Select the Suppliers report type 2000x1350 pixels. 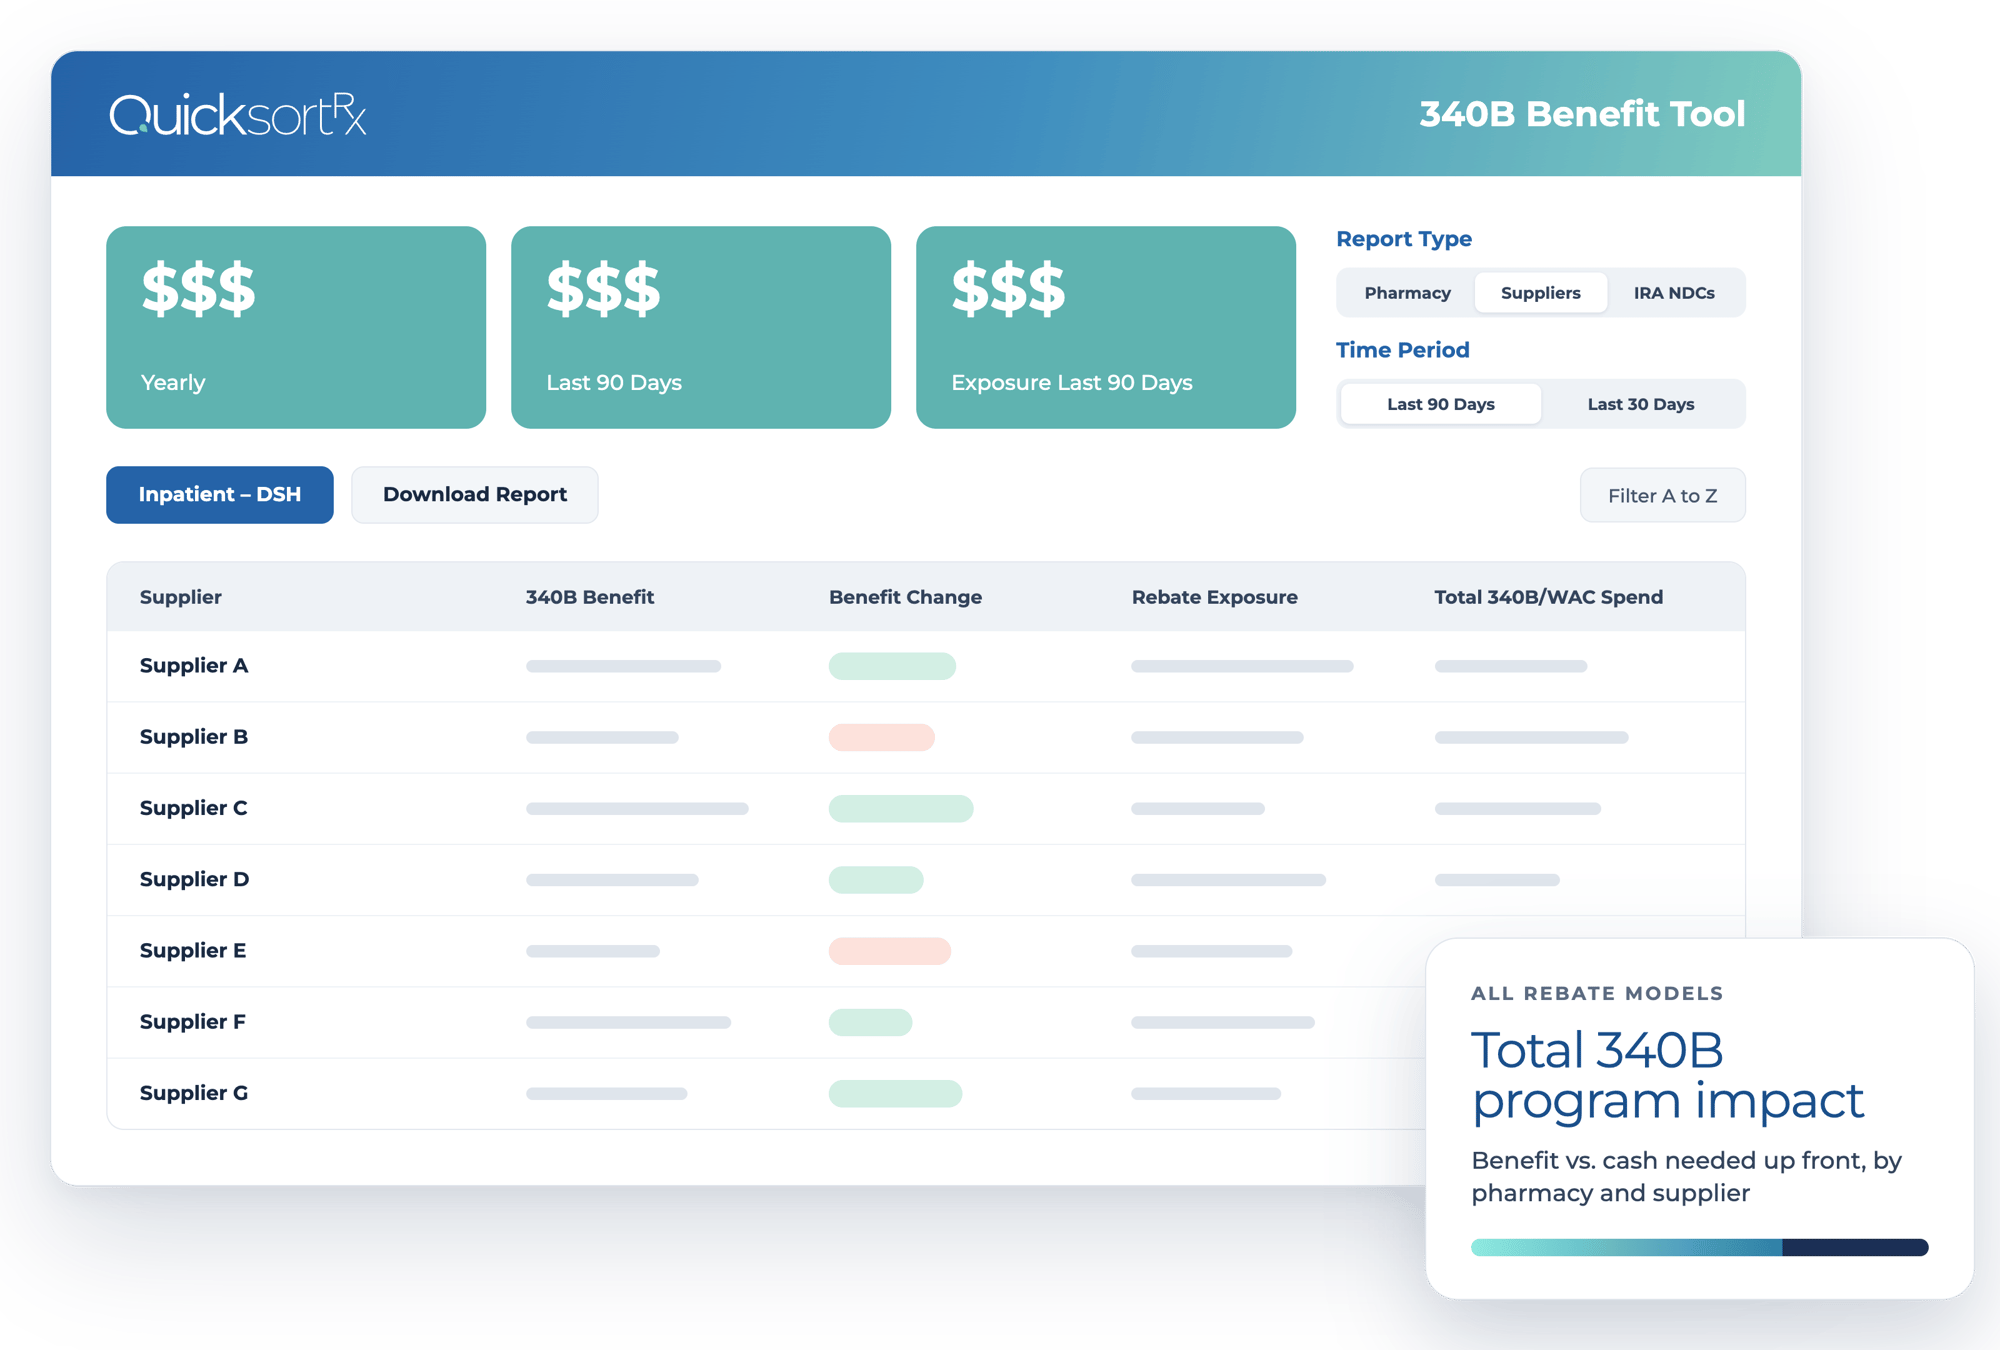[x=1540, y=293]
